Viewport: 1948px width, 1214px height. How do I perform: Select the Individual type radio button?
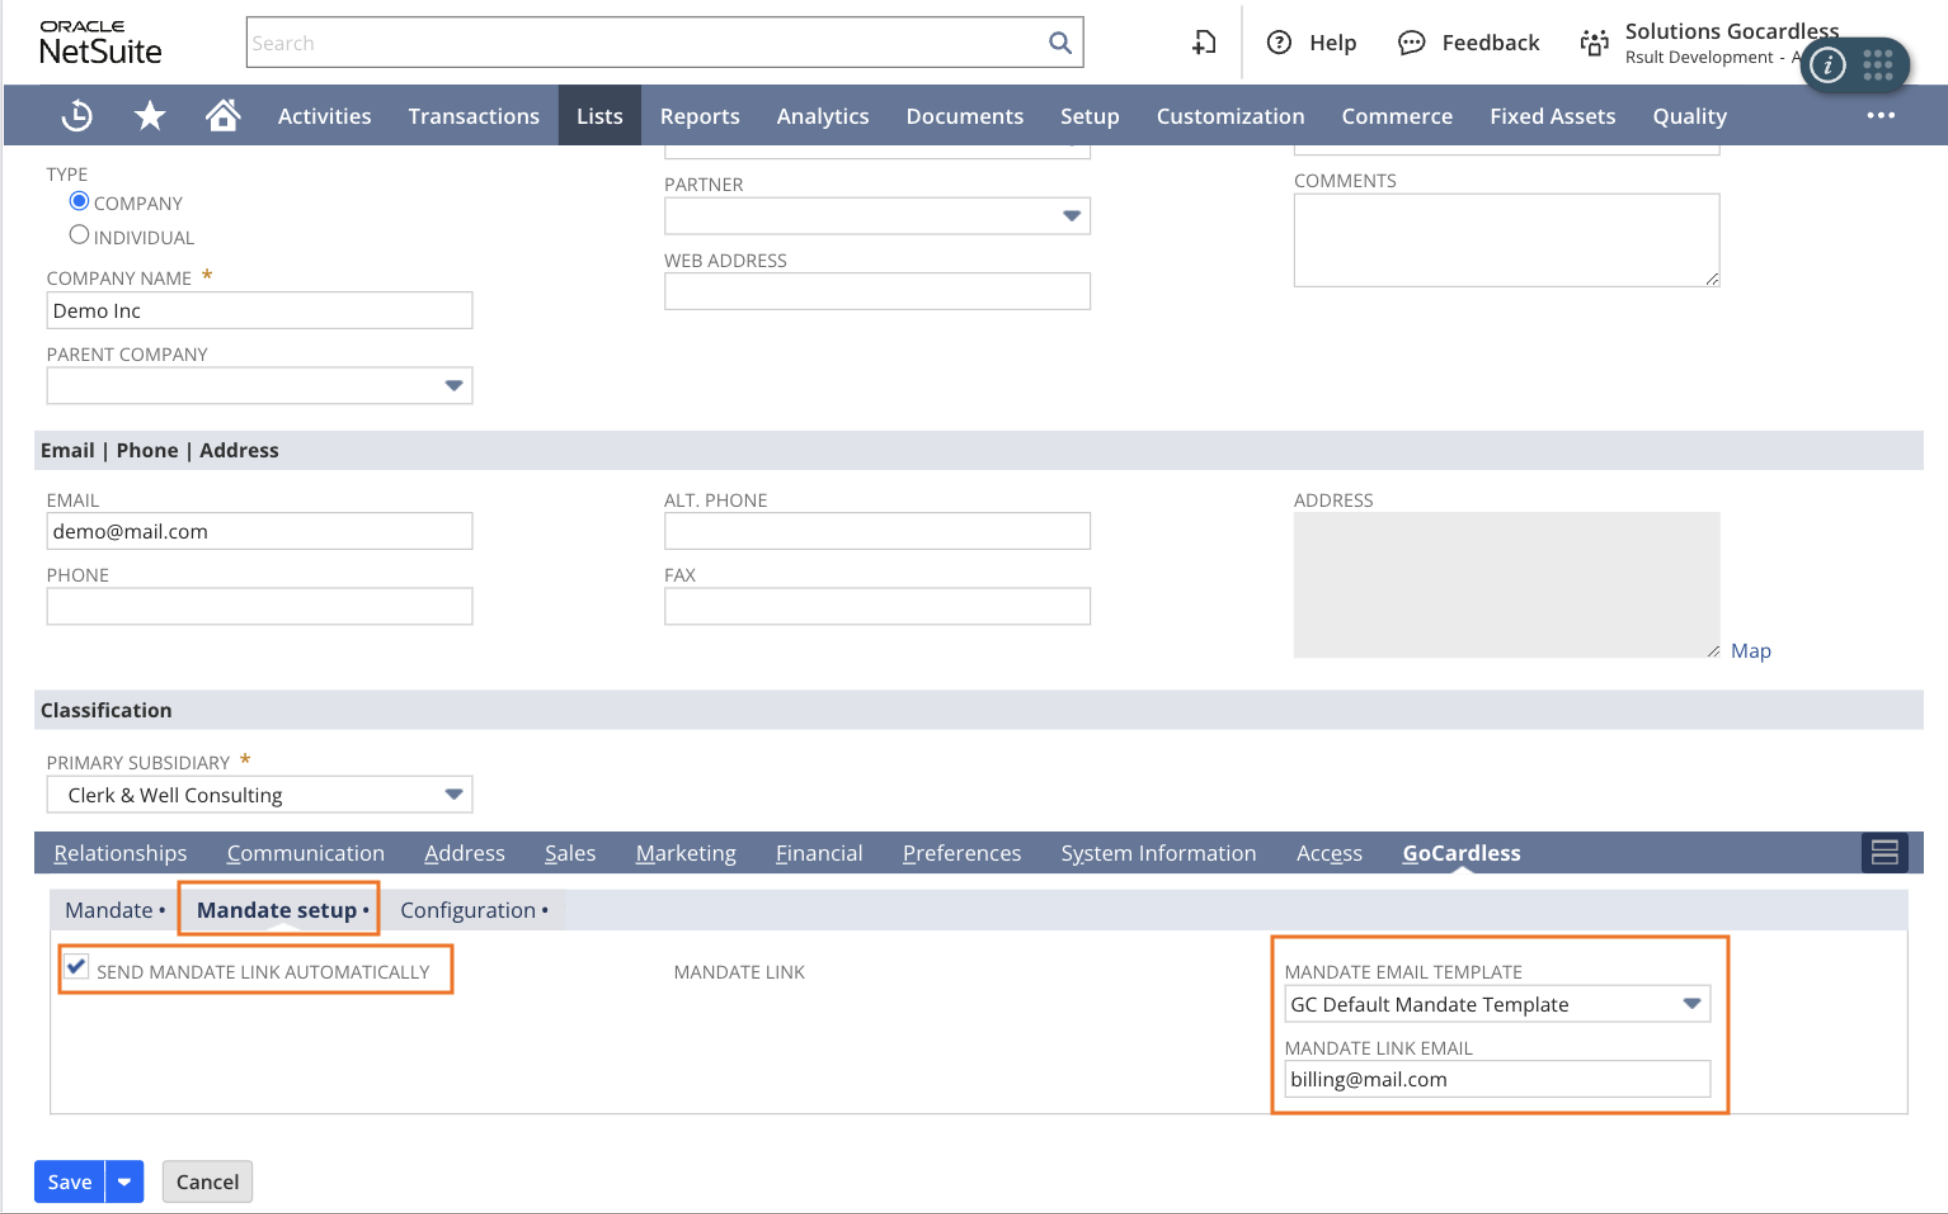79,235
